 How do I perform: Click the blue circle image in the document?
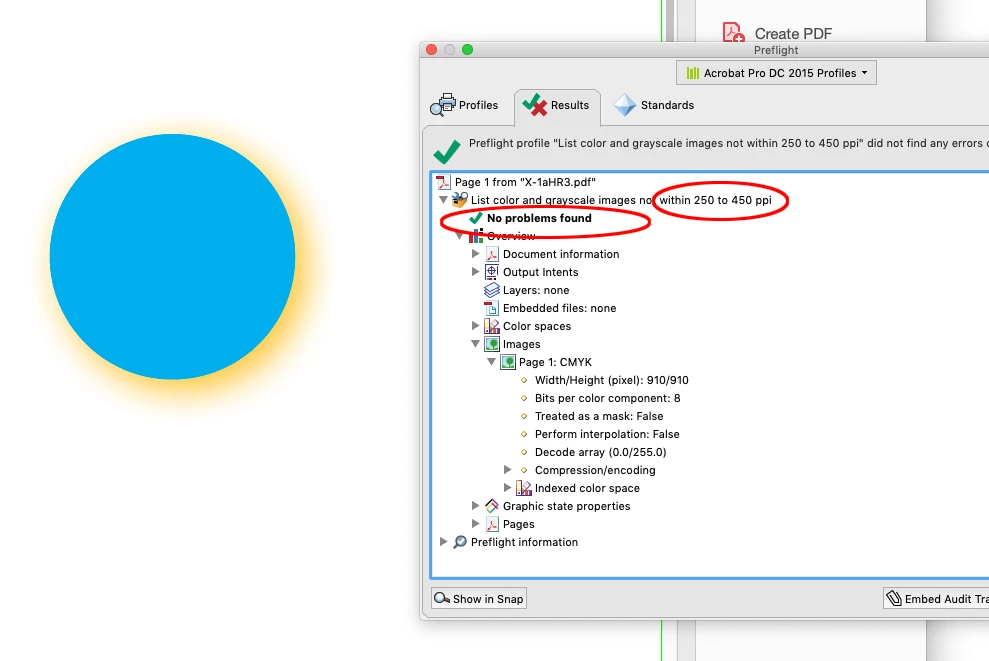click(x=172, y=256)
